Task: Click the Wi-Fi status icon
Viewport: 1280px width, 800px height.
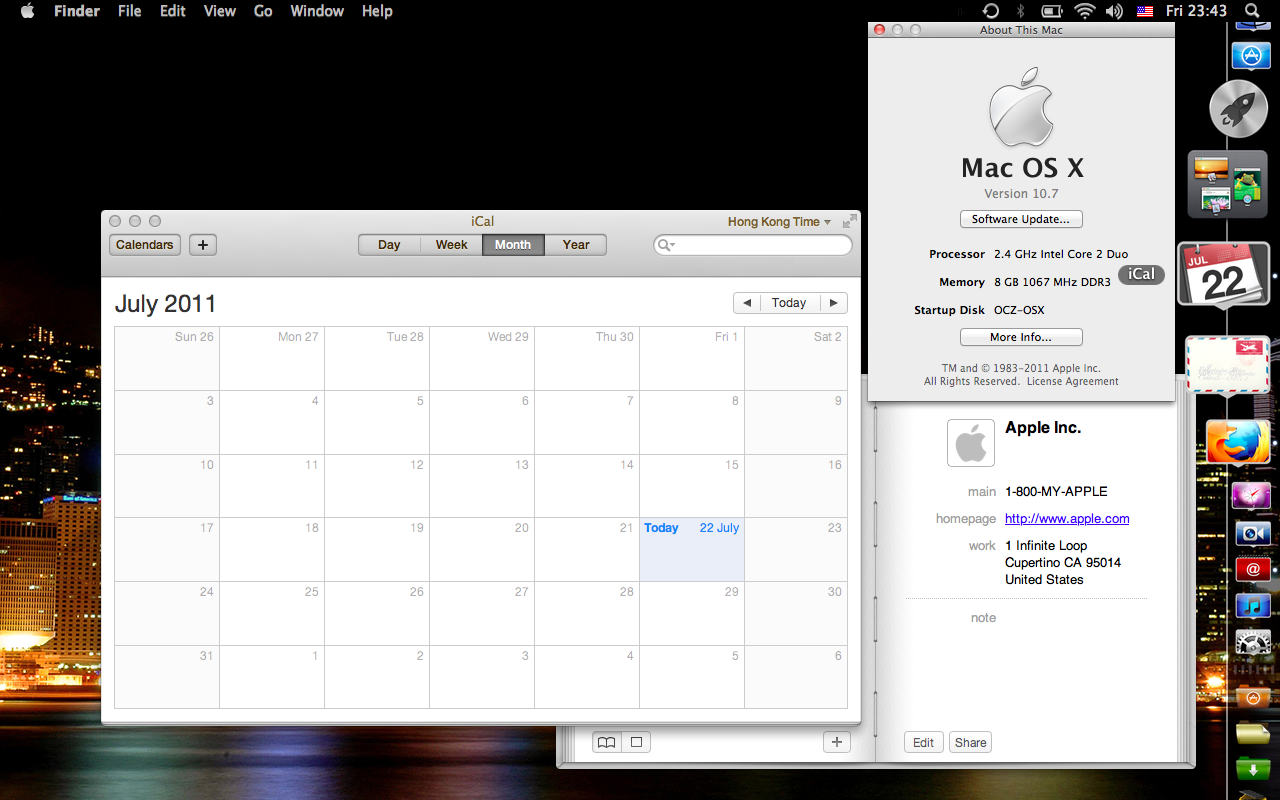Action: (1084, 11)
